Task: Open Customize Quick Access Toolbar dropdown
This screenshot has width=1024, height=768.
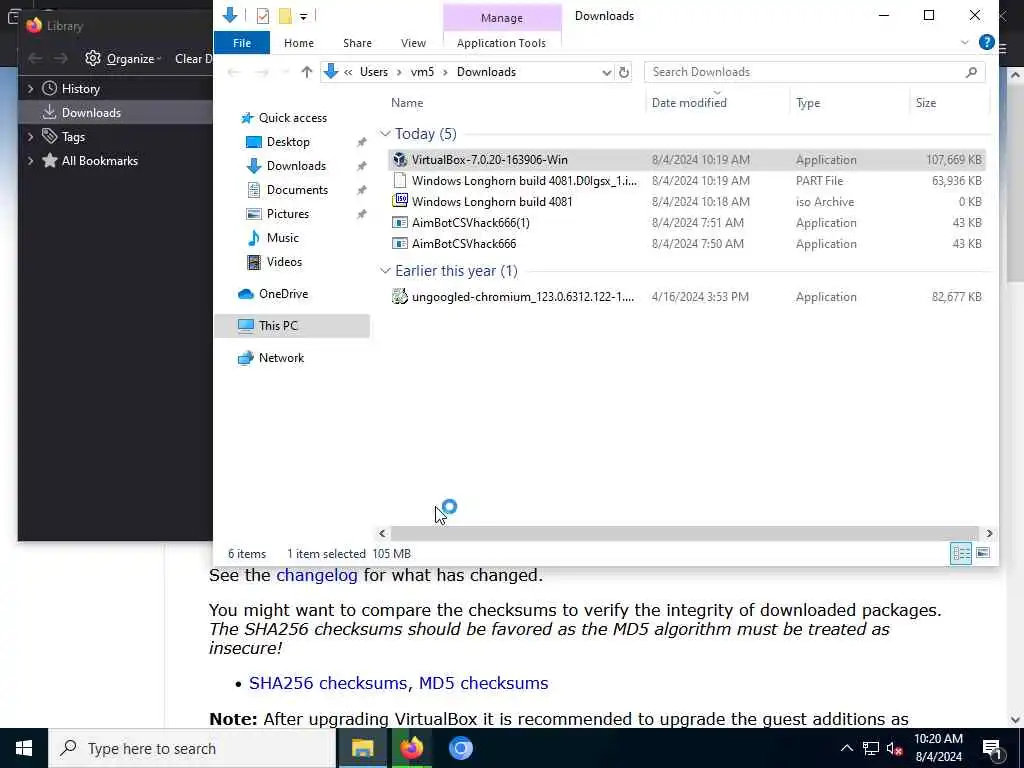Action: (x=304, y=16)
